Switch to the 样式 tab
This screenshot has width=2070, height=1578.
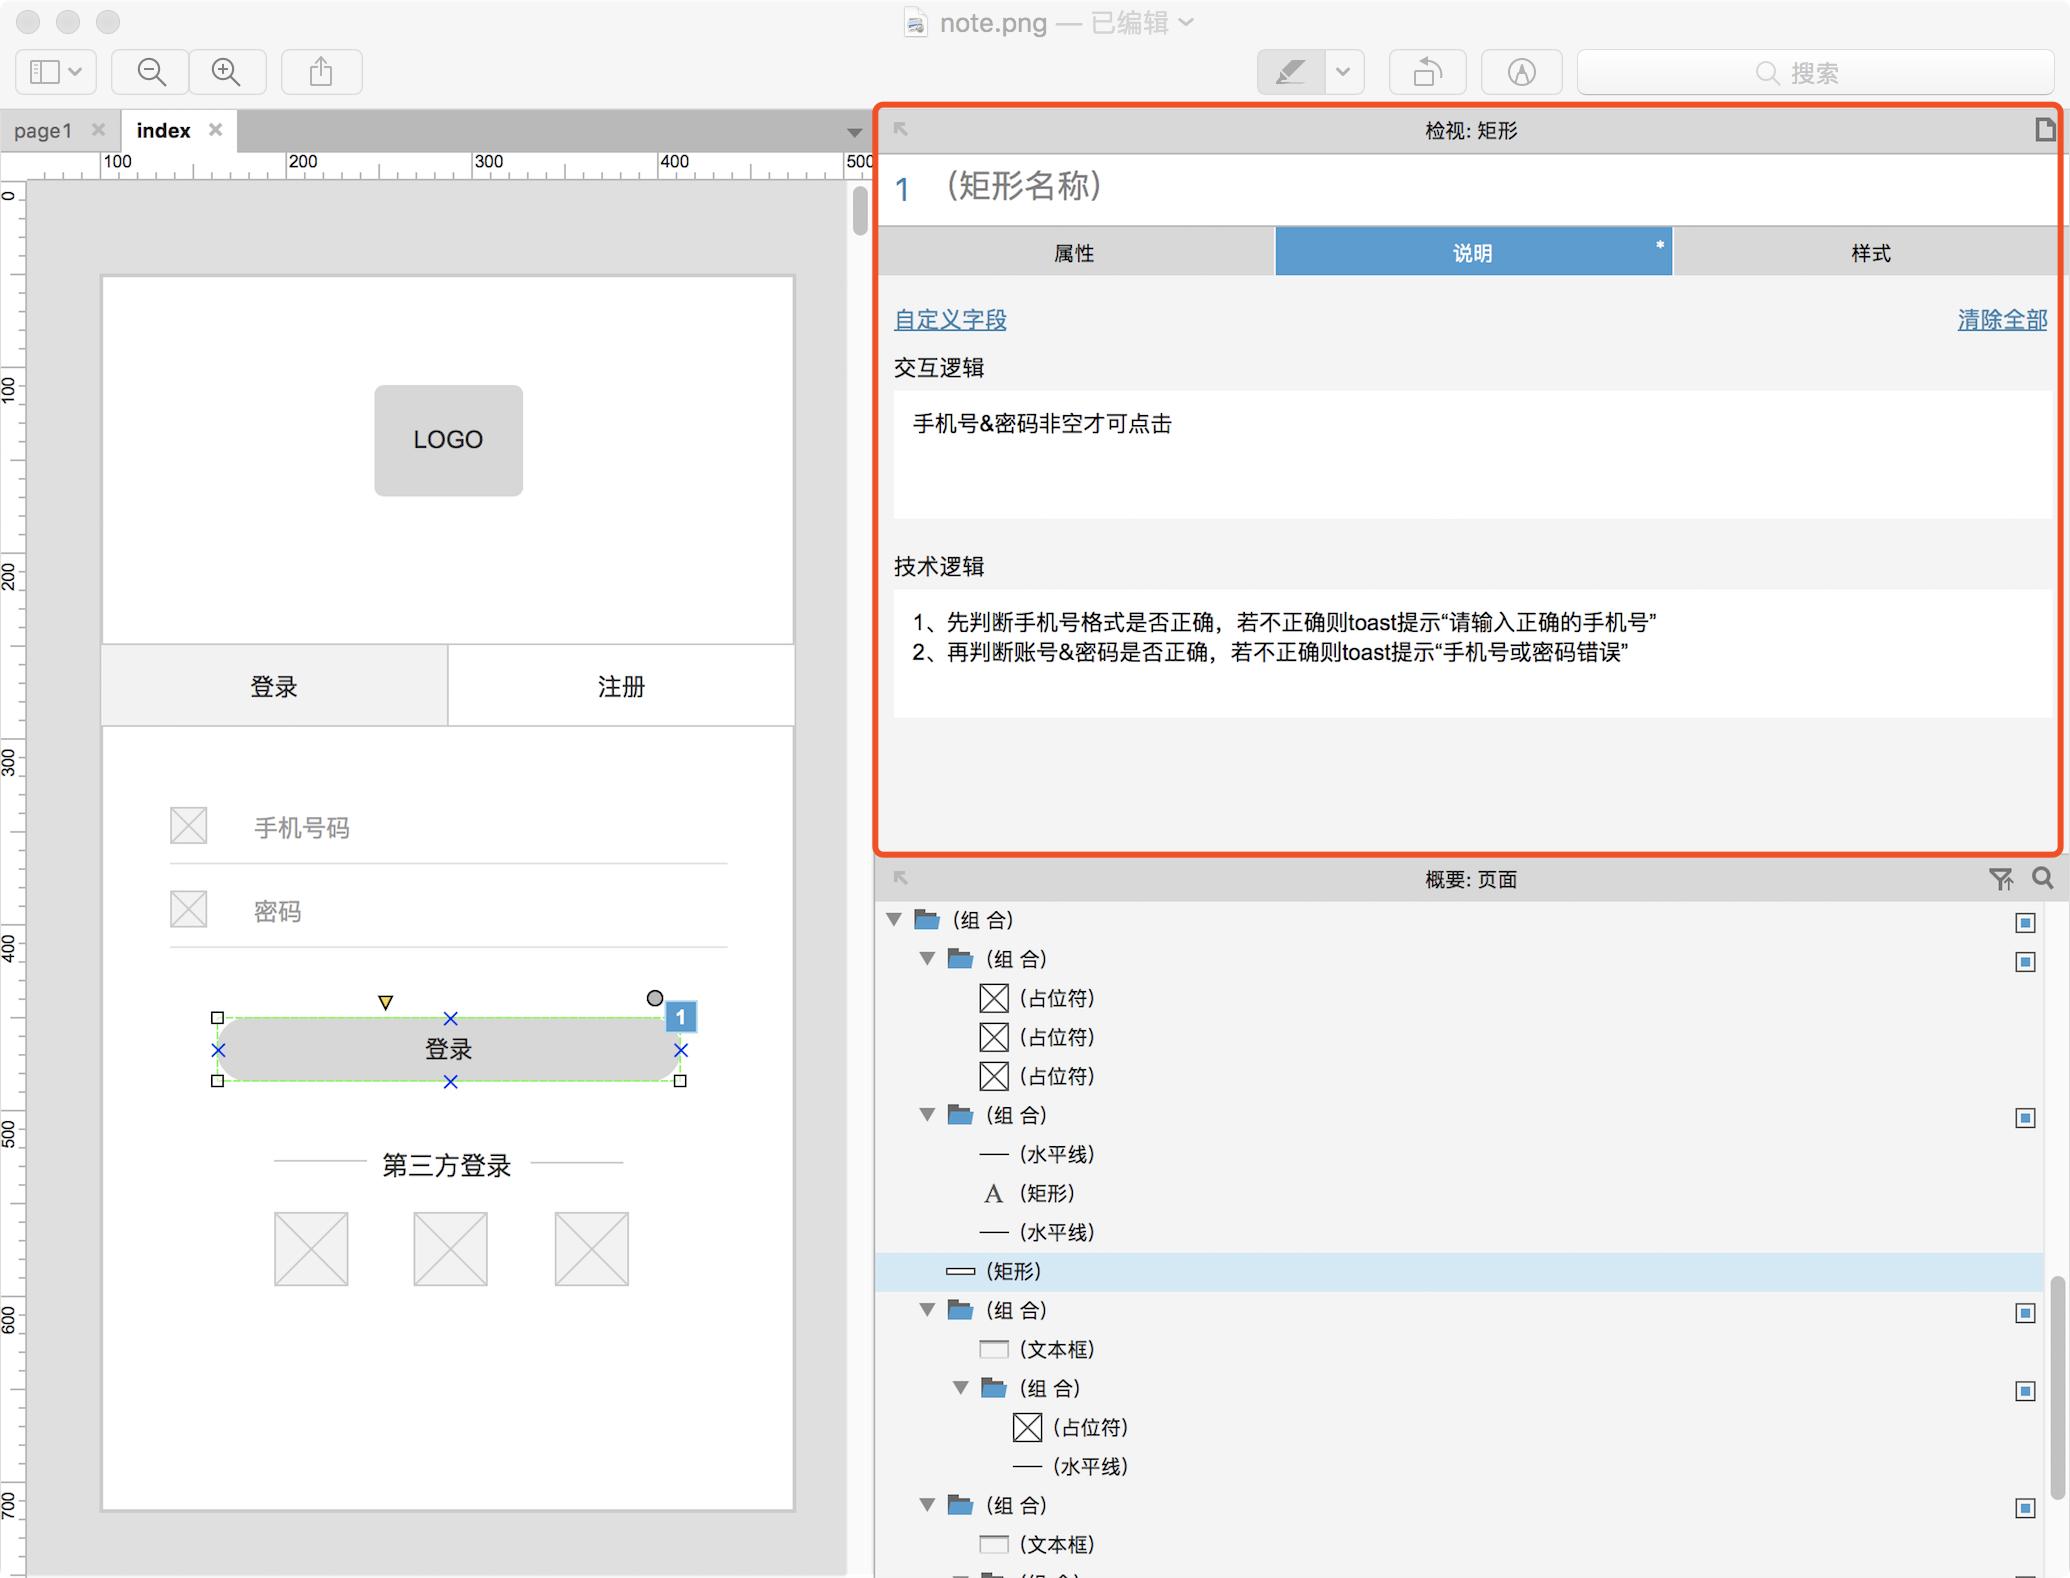1870,253
